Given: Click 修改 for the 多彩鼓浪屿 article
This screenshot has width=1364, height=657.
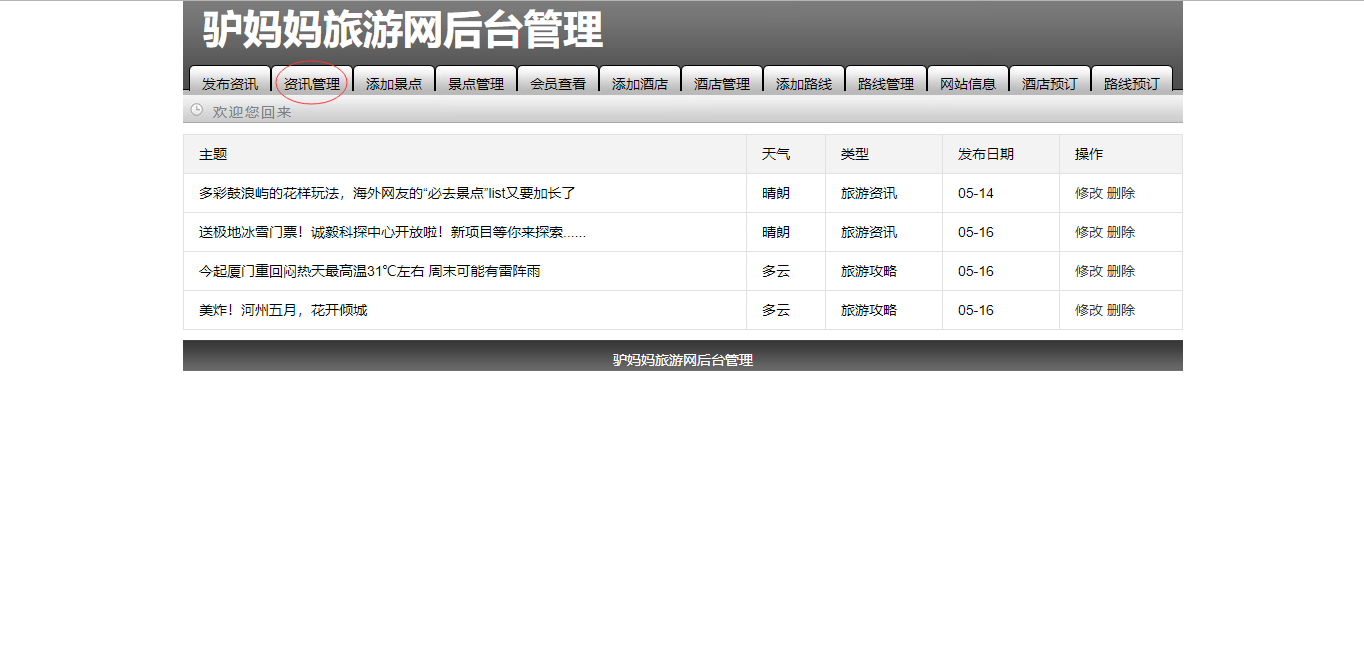Looking at the screenshot, I should coord(1089,193).
